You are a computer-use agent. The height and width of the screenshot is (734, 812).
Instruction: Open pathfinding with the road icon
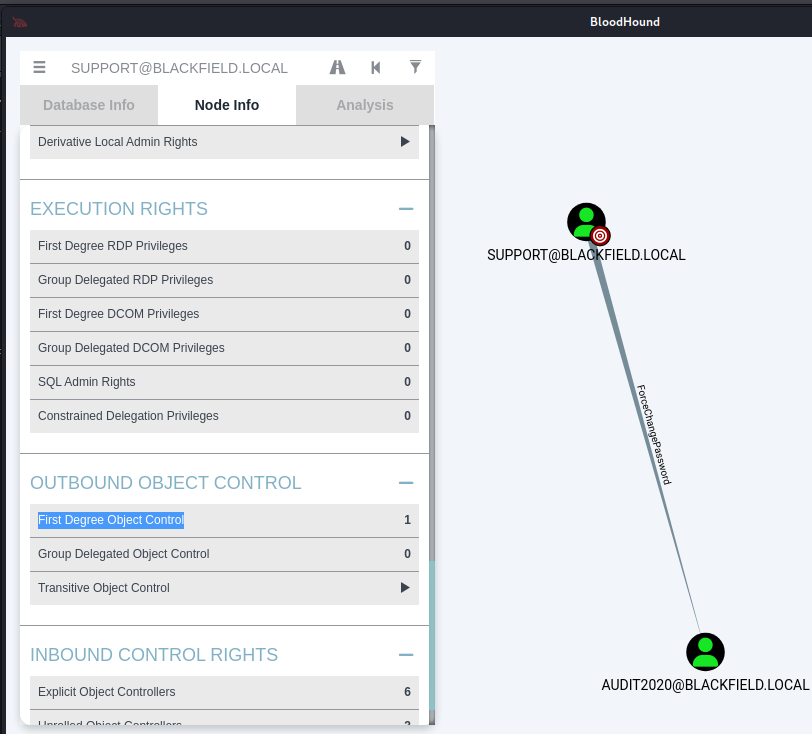[338, 67]
